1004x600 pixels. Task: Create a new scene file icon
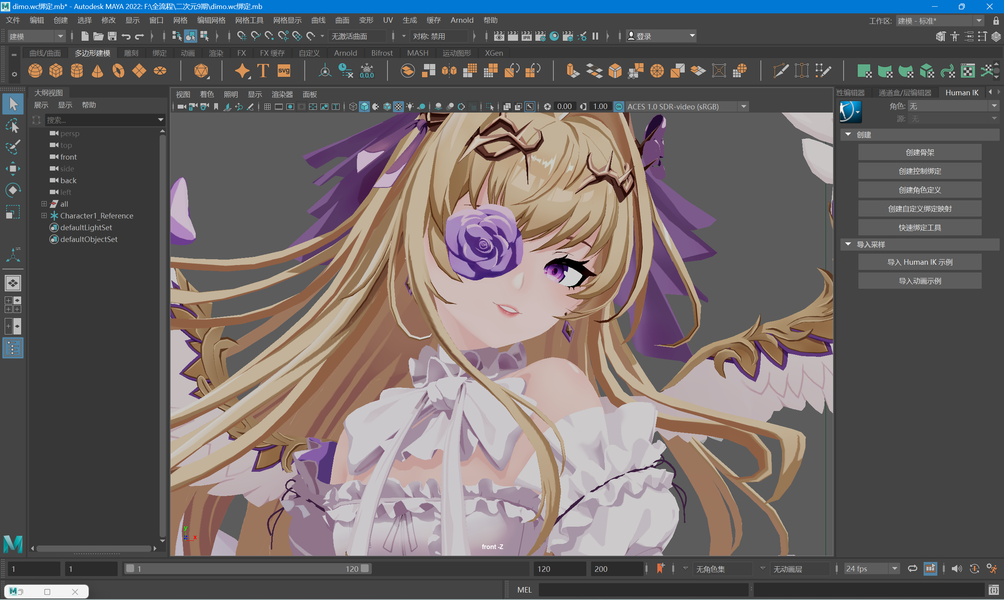coord(85,36)
